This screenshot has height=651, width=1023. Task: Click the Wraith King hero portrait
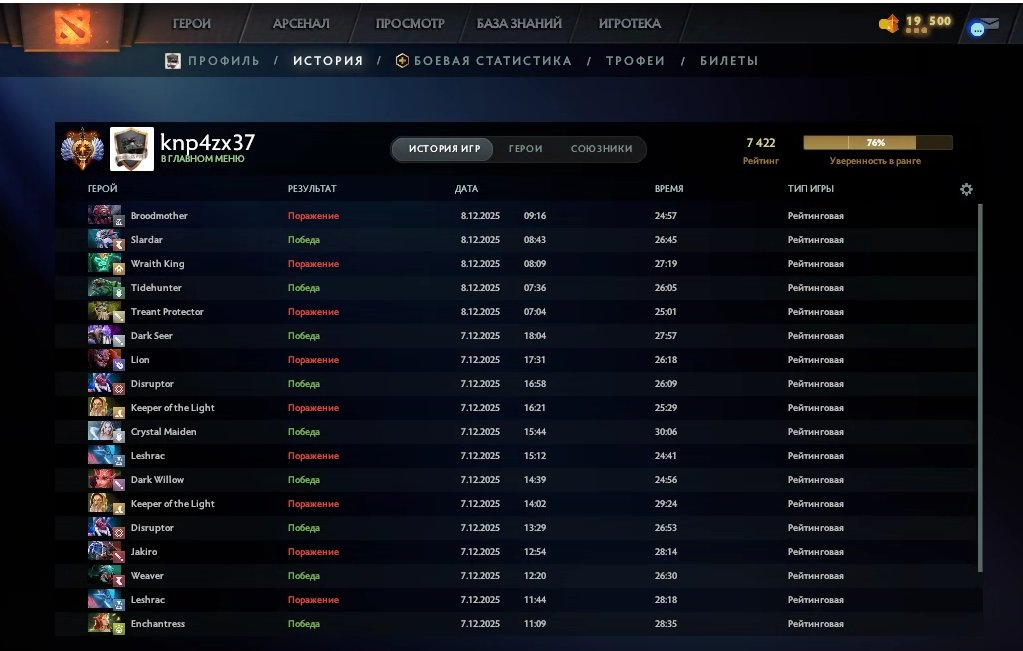pyautogui.click(x=104, y=264)
